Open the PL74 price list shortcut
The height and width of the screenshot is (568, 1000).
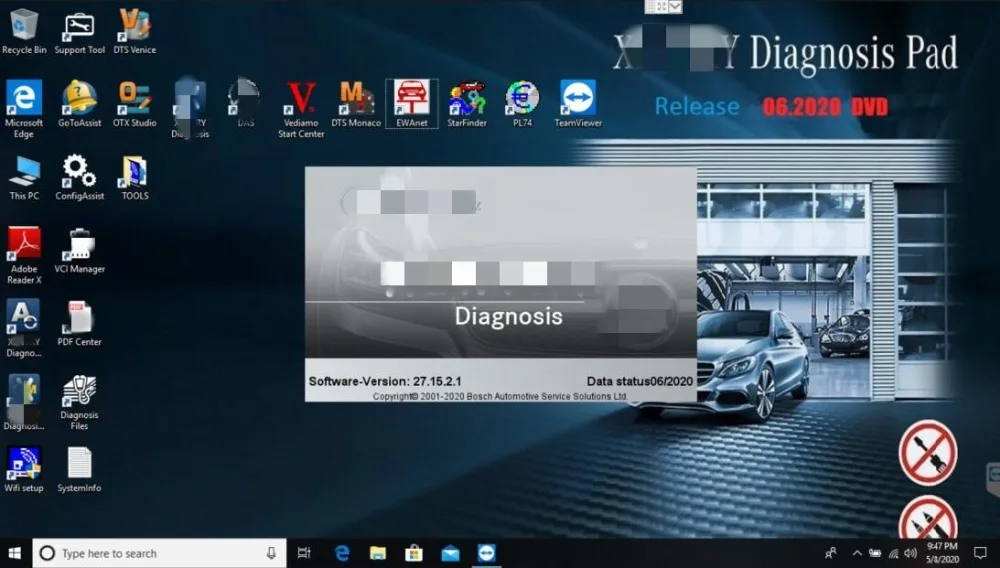522,104
